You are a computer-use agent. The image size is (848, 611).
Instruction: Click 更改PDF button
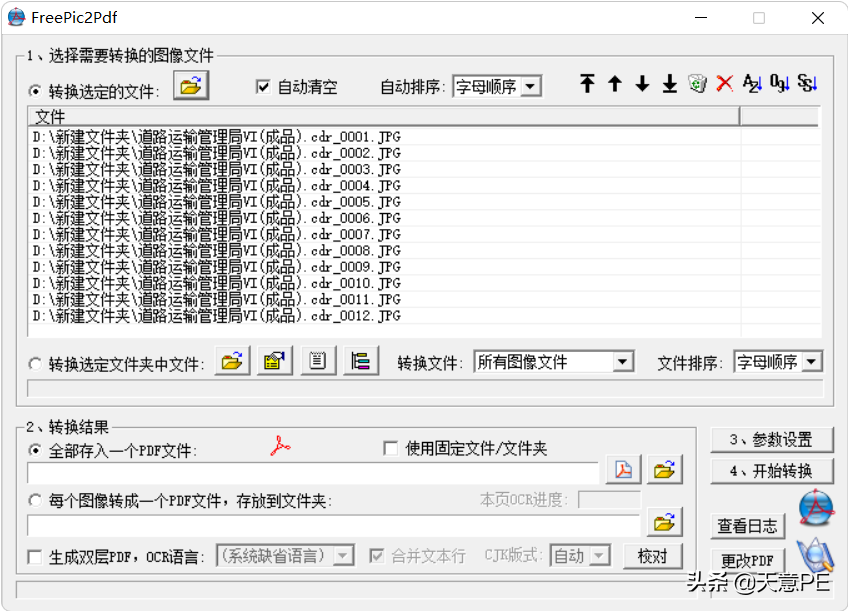(747, 560)
